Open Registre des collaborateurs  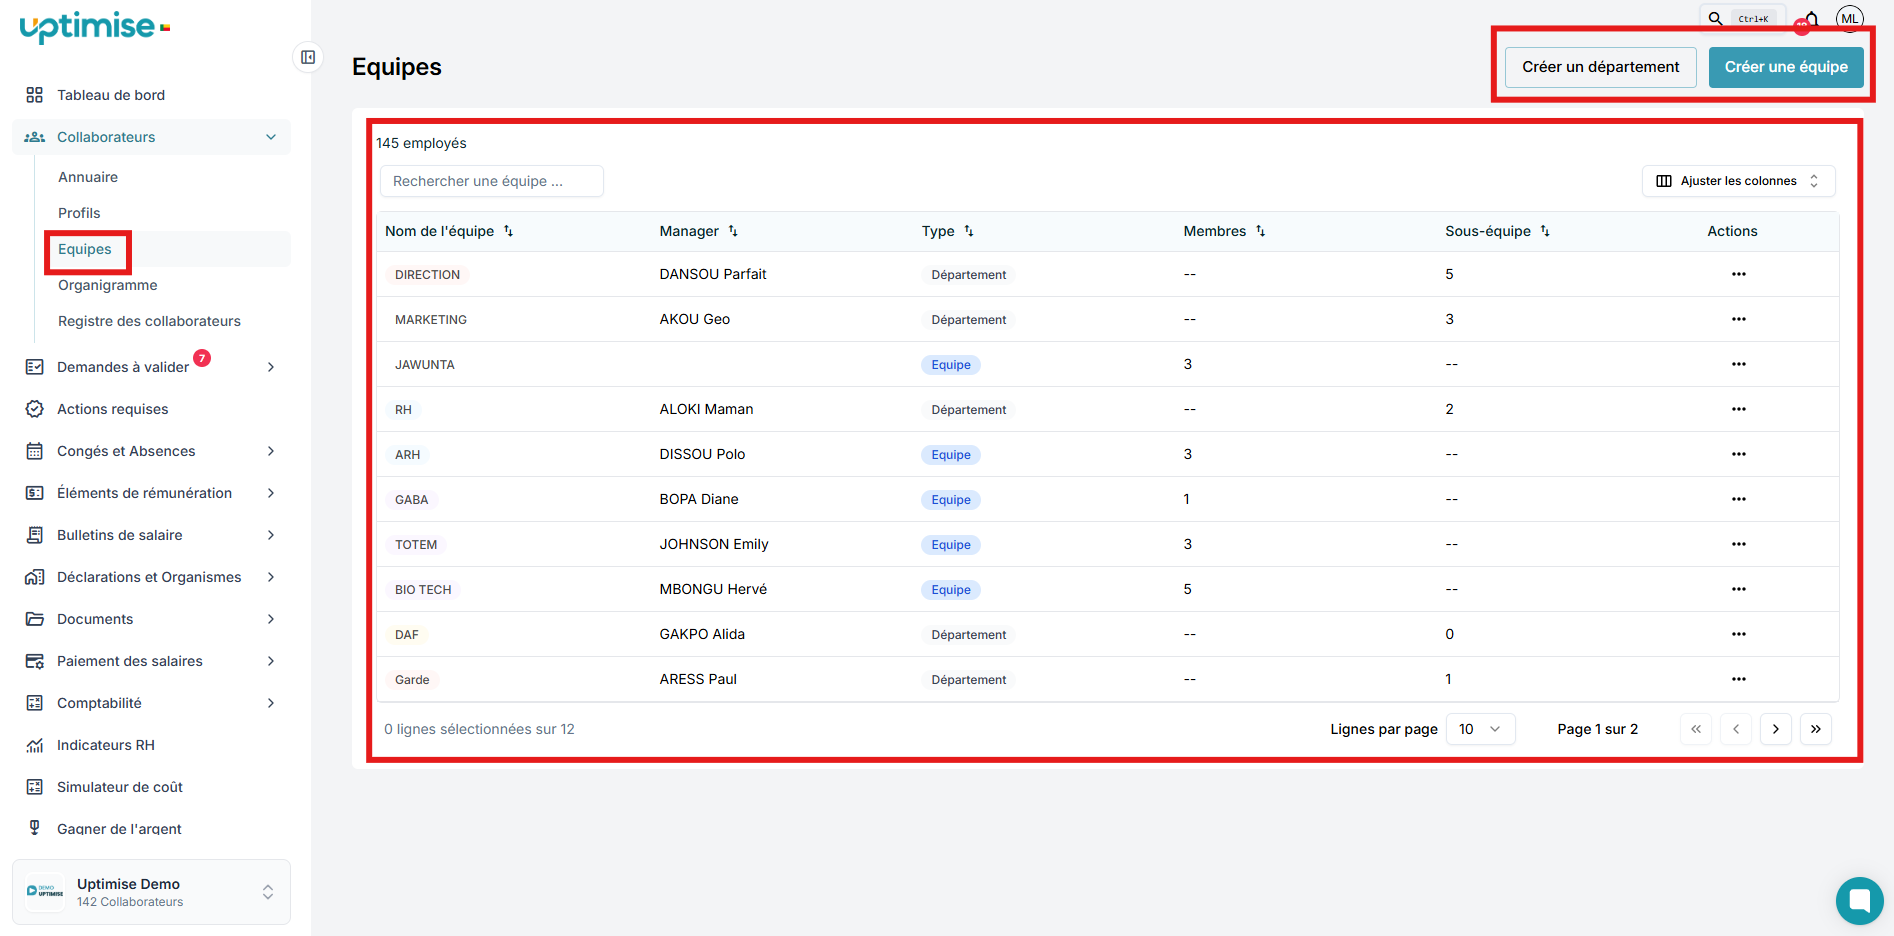pyautogui.click(x=149, y=321)
